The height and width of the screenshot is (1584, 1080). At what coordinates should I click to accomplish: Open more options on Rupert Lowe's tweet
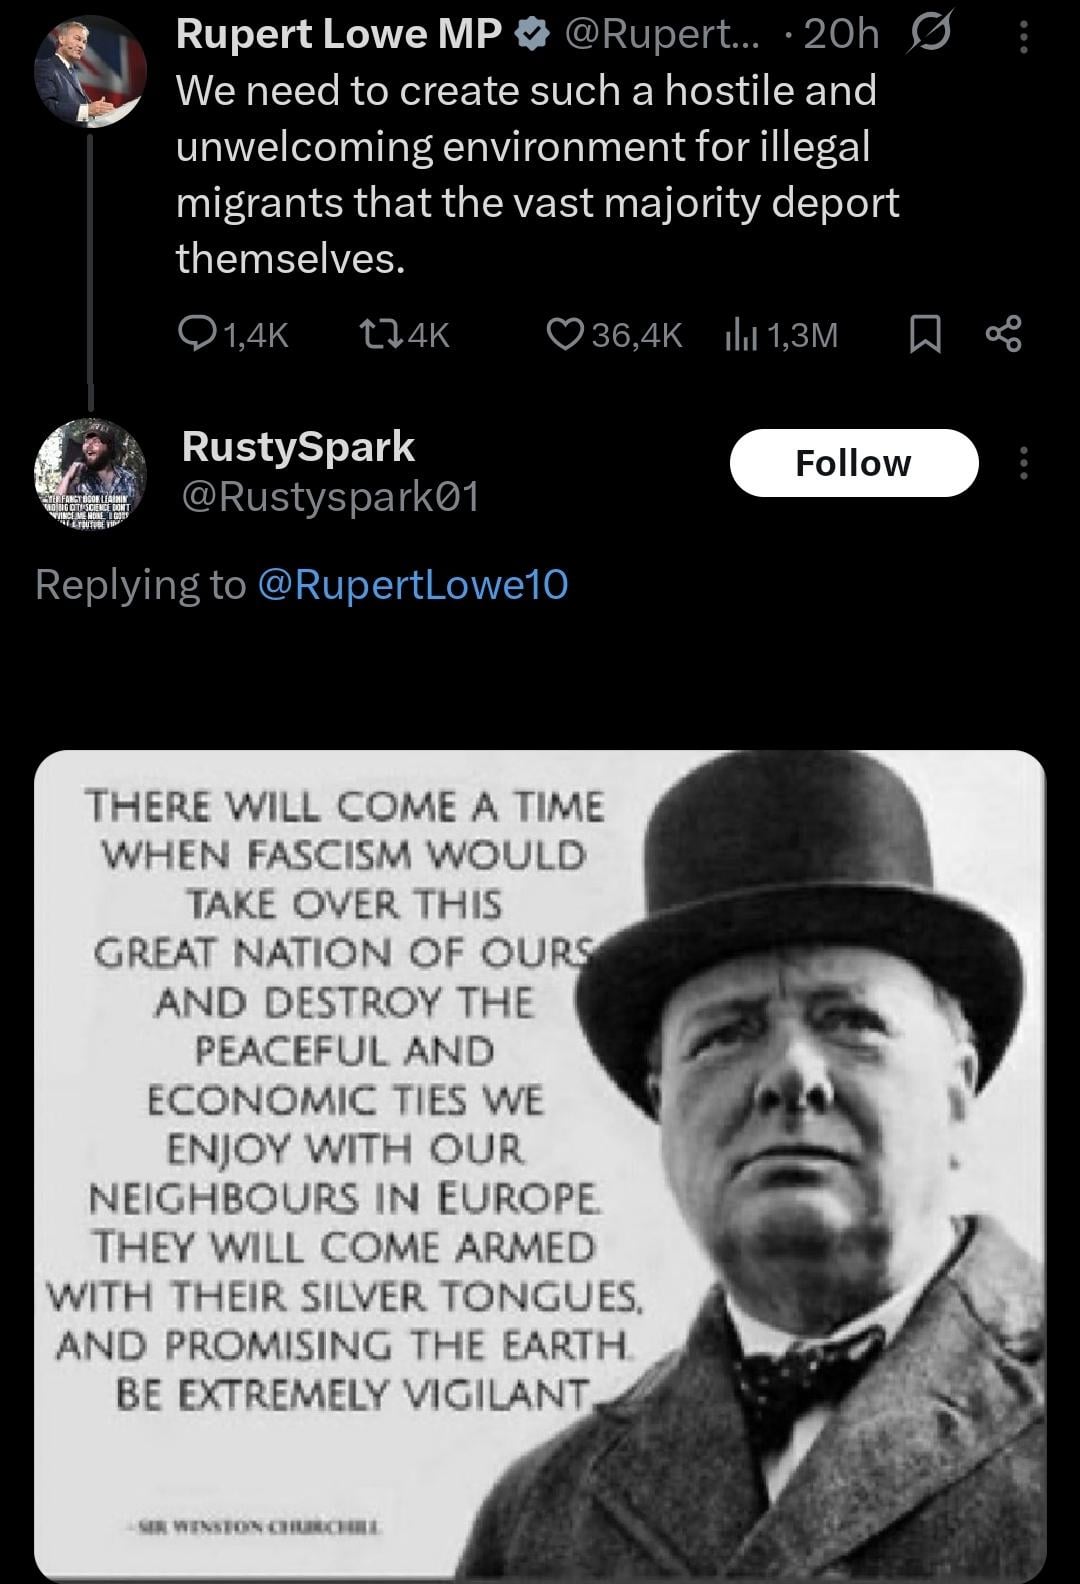coord(1023,36)
